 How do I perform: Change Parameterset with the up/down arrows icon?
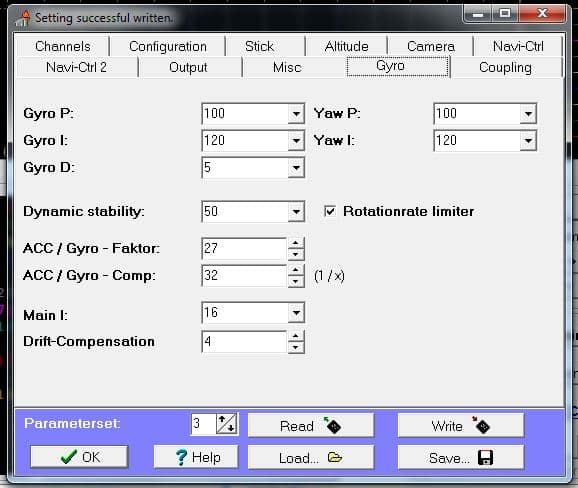click(227, 424)
